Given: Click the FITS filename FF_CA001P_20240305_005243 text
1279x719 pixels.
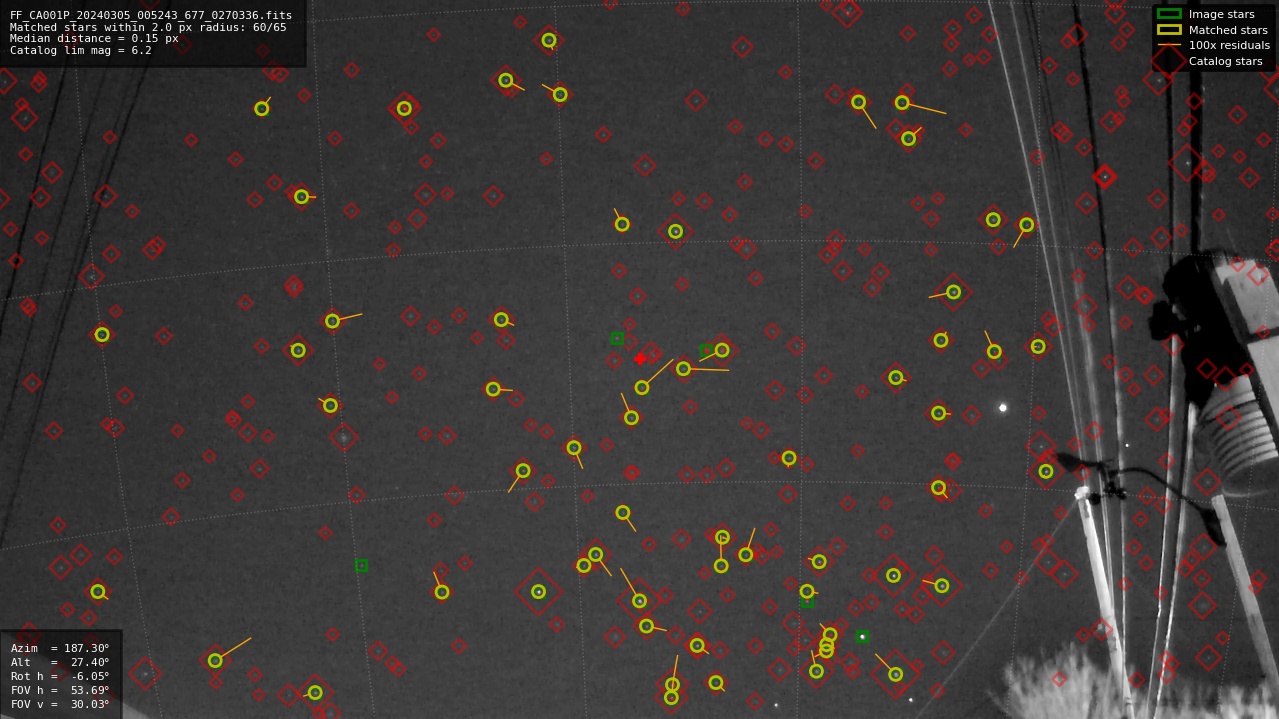Looking at the screenshot, I should [151, 15].
